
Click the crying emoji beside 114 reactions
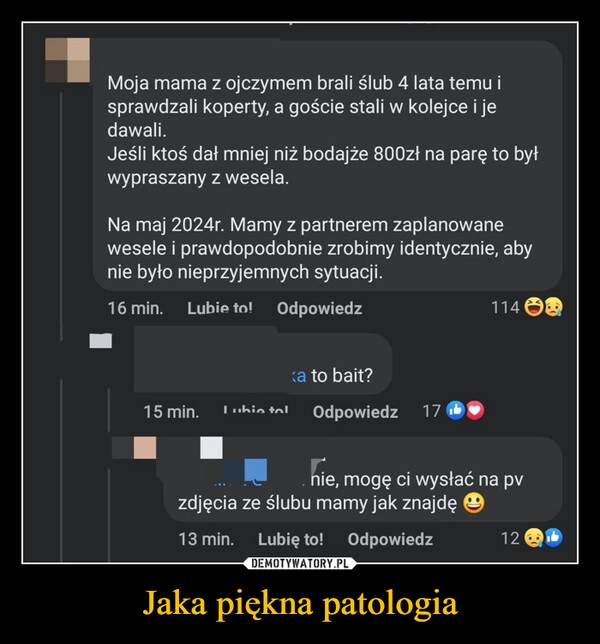pyautogui.click(x=554, y=307)
